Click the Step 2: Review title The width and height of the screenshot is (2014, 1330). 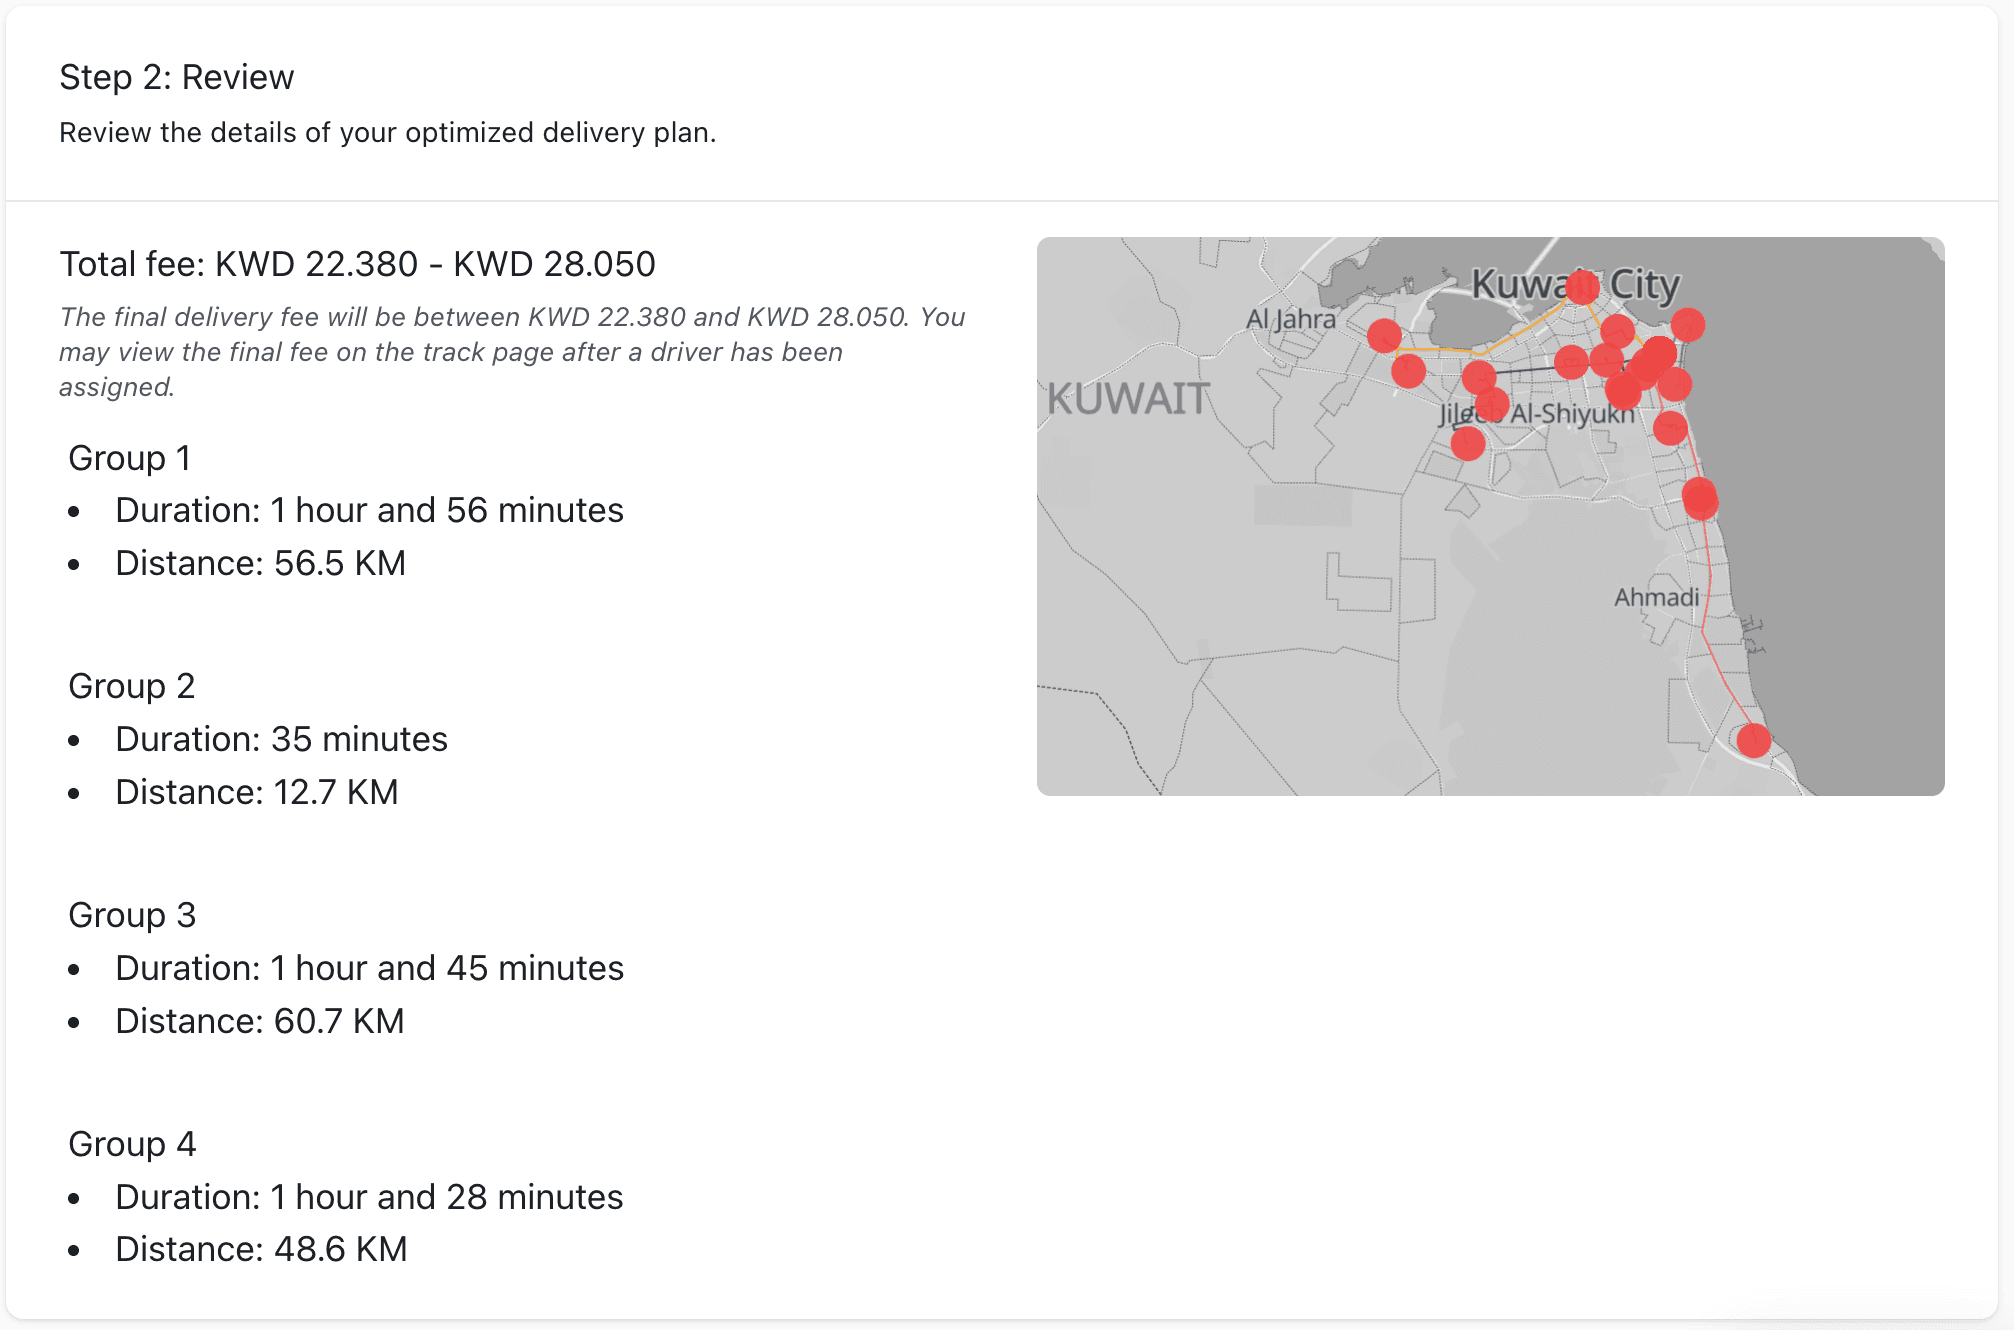[176, 77]
